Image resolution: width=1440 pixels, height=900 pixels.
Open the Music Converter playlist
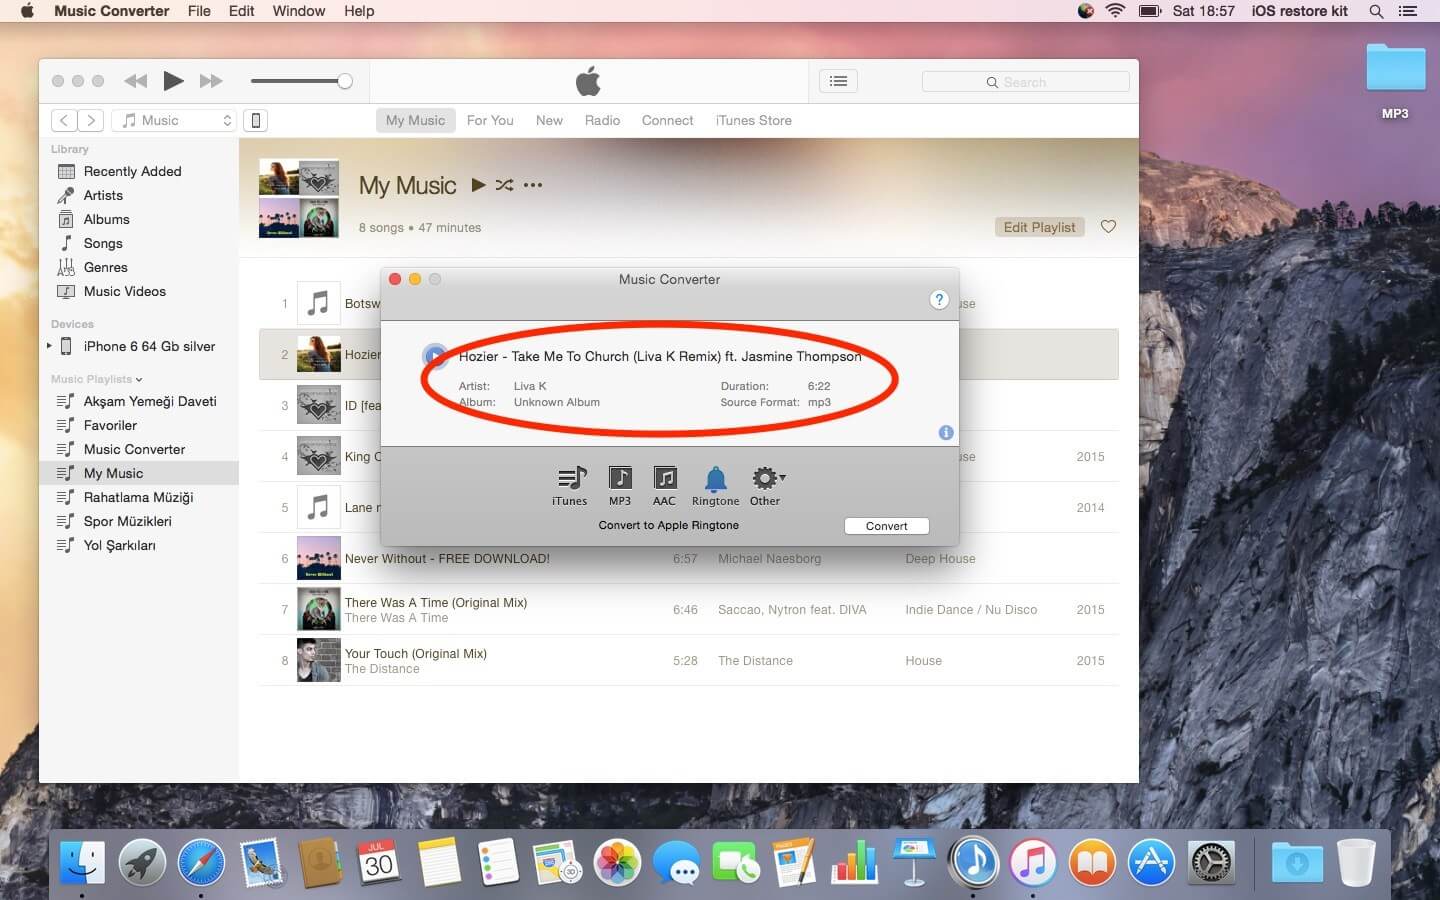139,449
